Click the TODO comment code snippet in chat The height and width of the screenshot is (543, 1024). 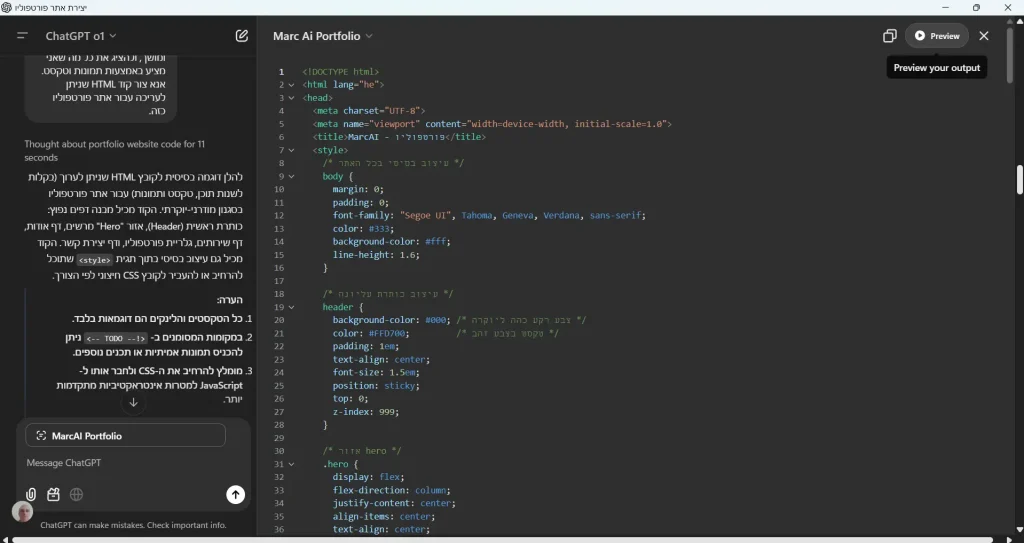tap(116, 338)
